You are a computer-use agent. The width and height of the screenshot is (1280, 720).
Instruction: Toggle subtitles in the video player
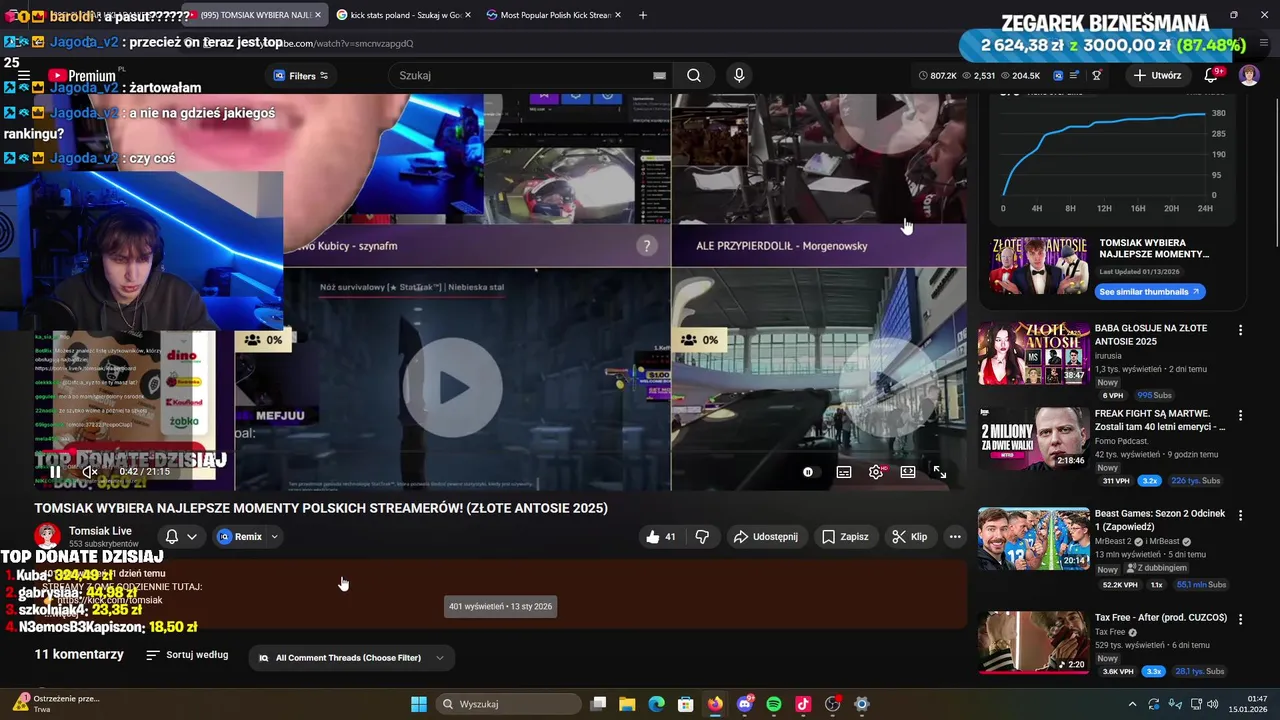844,472
